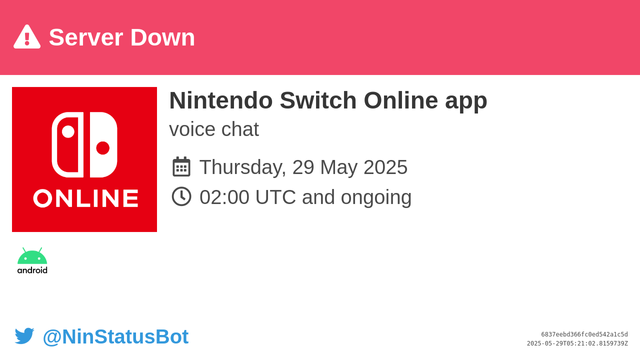Click the Twitter bird icon
The width and height of the screenshot is (640, 360).
tap(24, 336)
